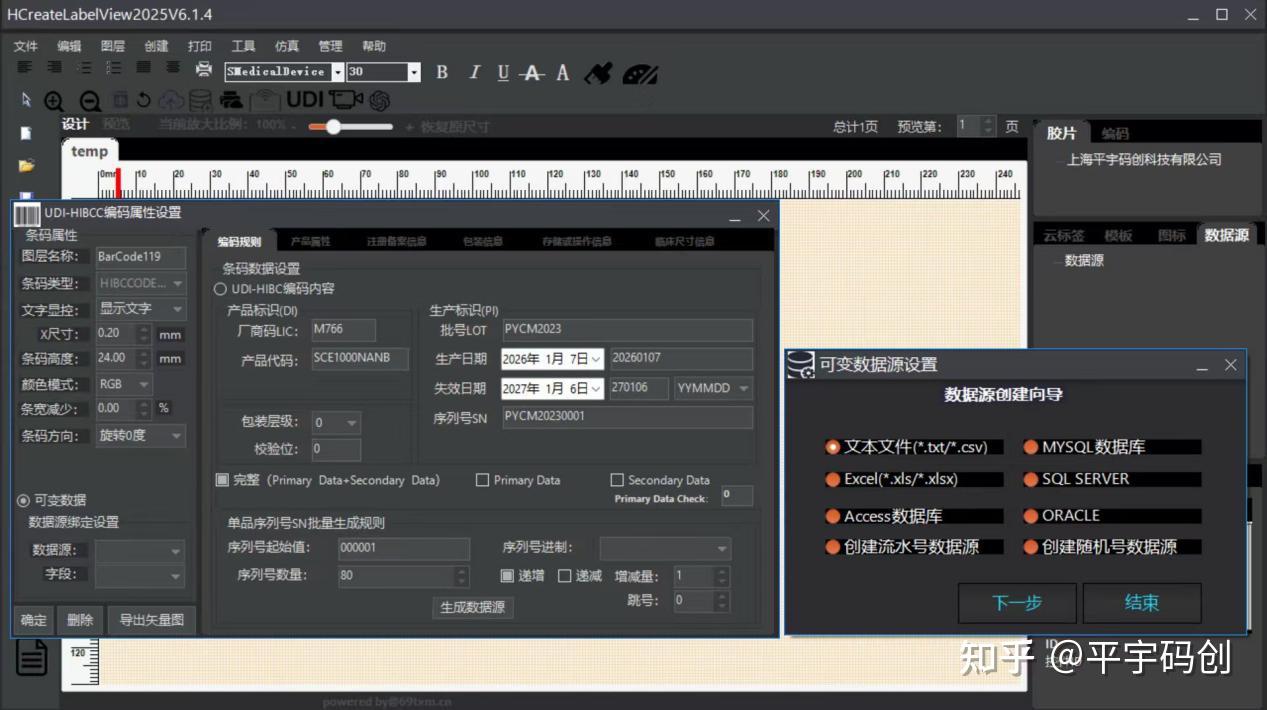1267x710 pixels.
Task: Click the UDI tool icon
Action: tap(305, 100)
